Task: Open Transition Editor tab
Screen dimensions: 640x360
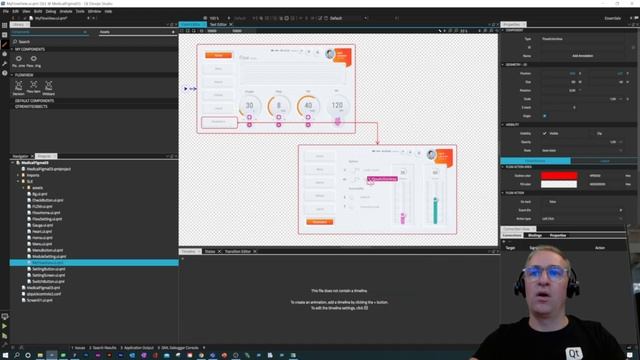Action: click(x=238, y=251)
